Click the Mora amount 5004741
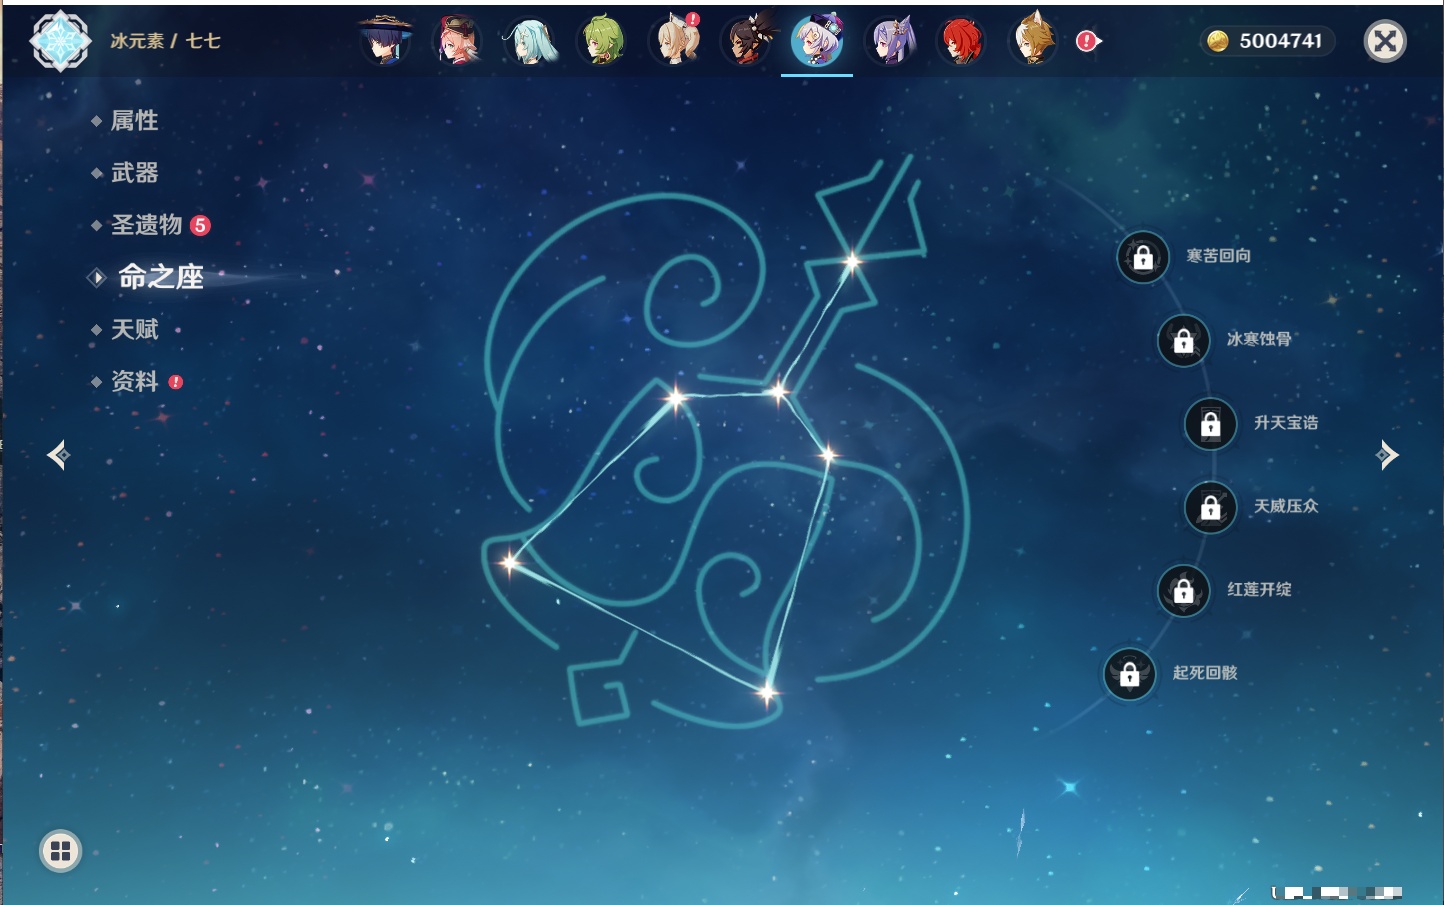The width and height of the screenshot is (1444, 905). [x=1280, y=41]
